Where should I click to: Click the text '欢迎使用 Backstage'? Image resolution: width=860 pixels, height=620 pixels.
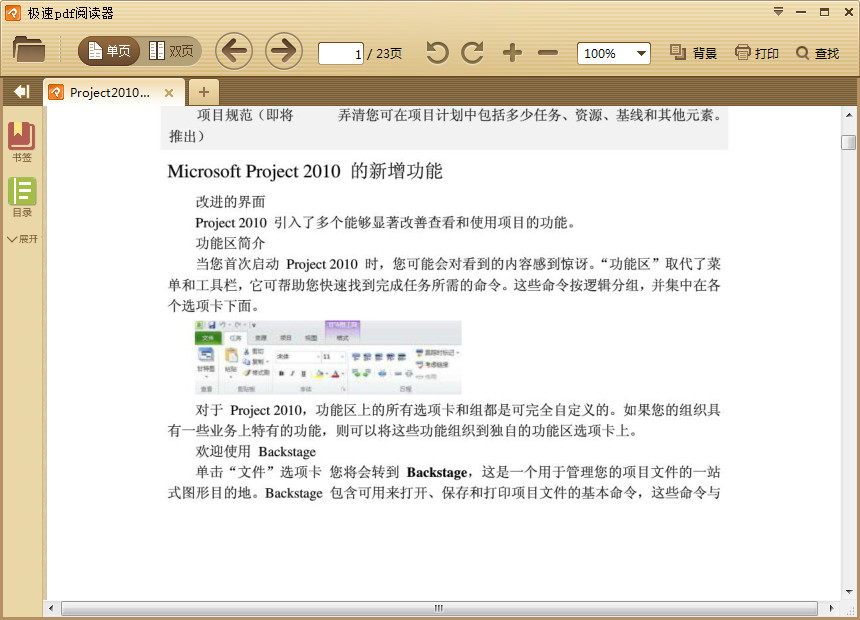[256, 452]
